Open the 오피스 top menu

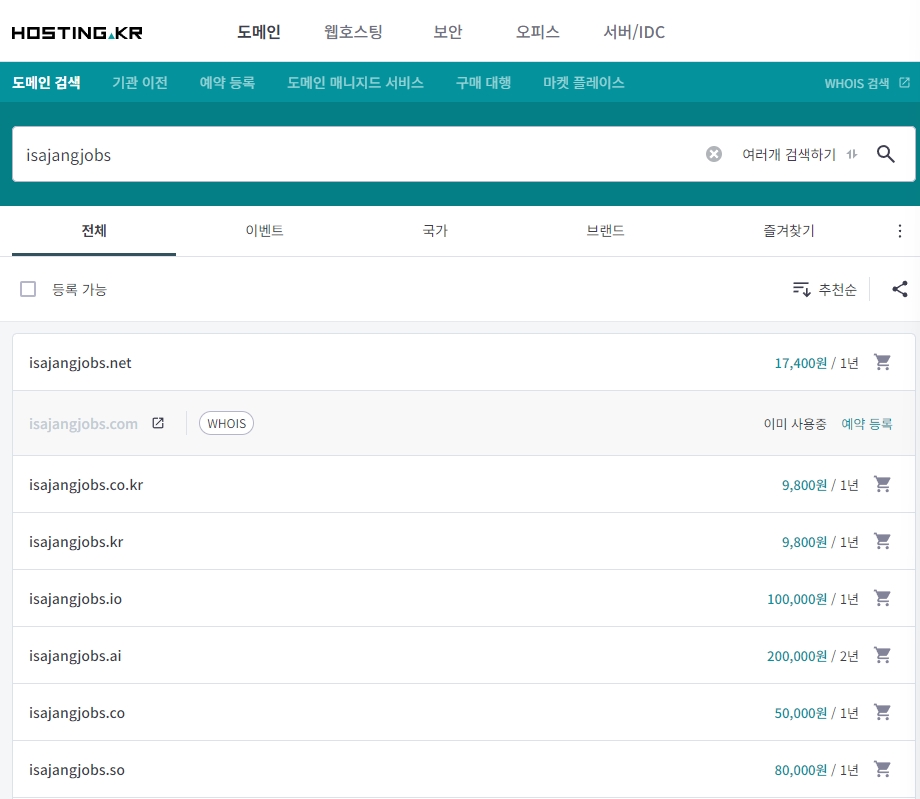coord(537,32)
